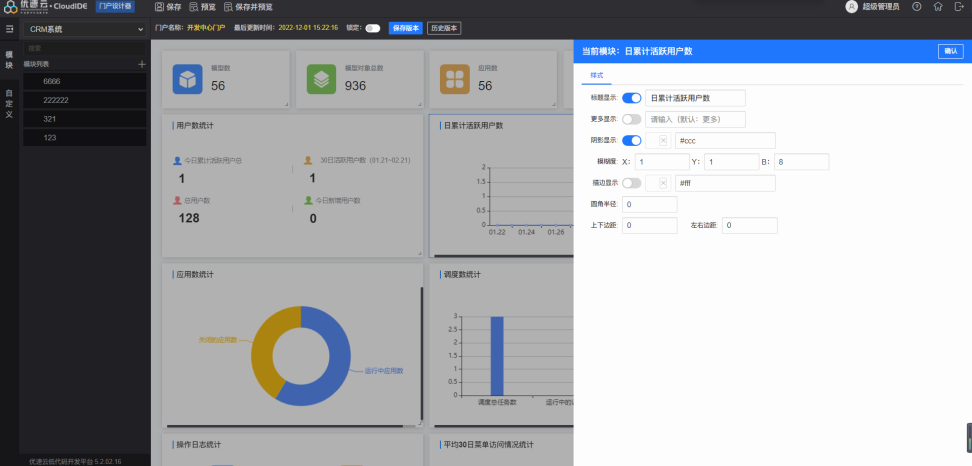Screen dimensions: 972x466
Task: Click the blur B value field
Action: 802,162
